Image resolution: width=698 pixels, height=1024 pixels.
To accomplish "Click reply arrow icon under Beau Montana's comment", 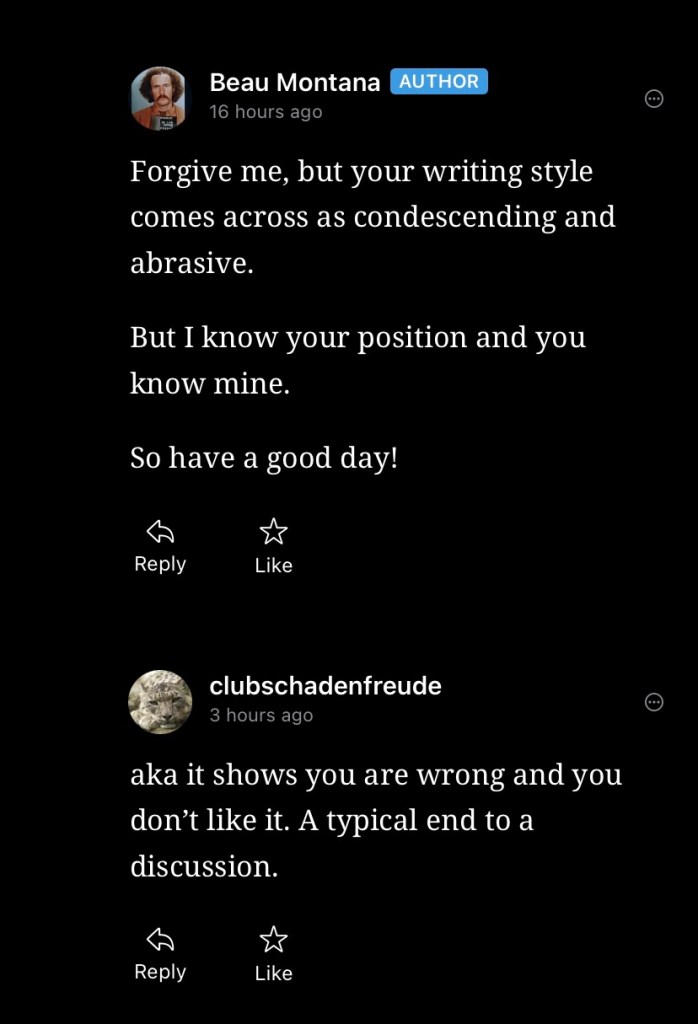I will pos(160,531).
